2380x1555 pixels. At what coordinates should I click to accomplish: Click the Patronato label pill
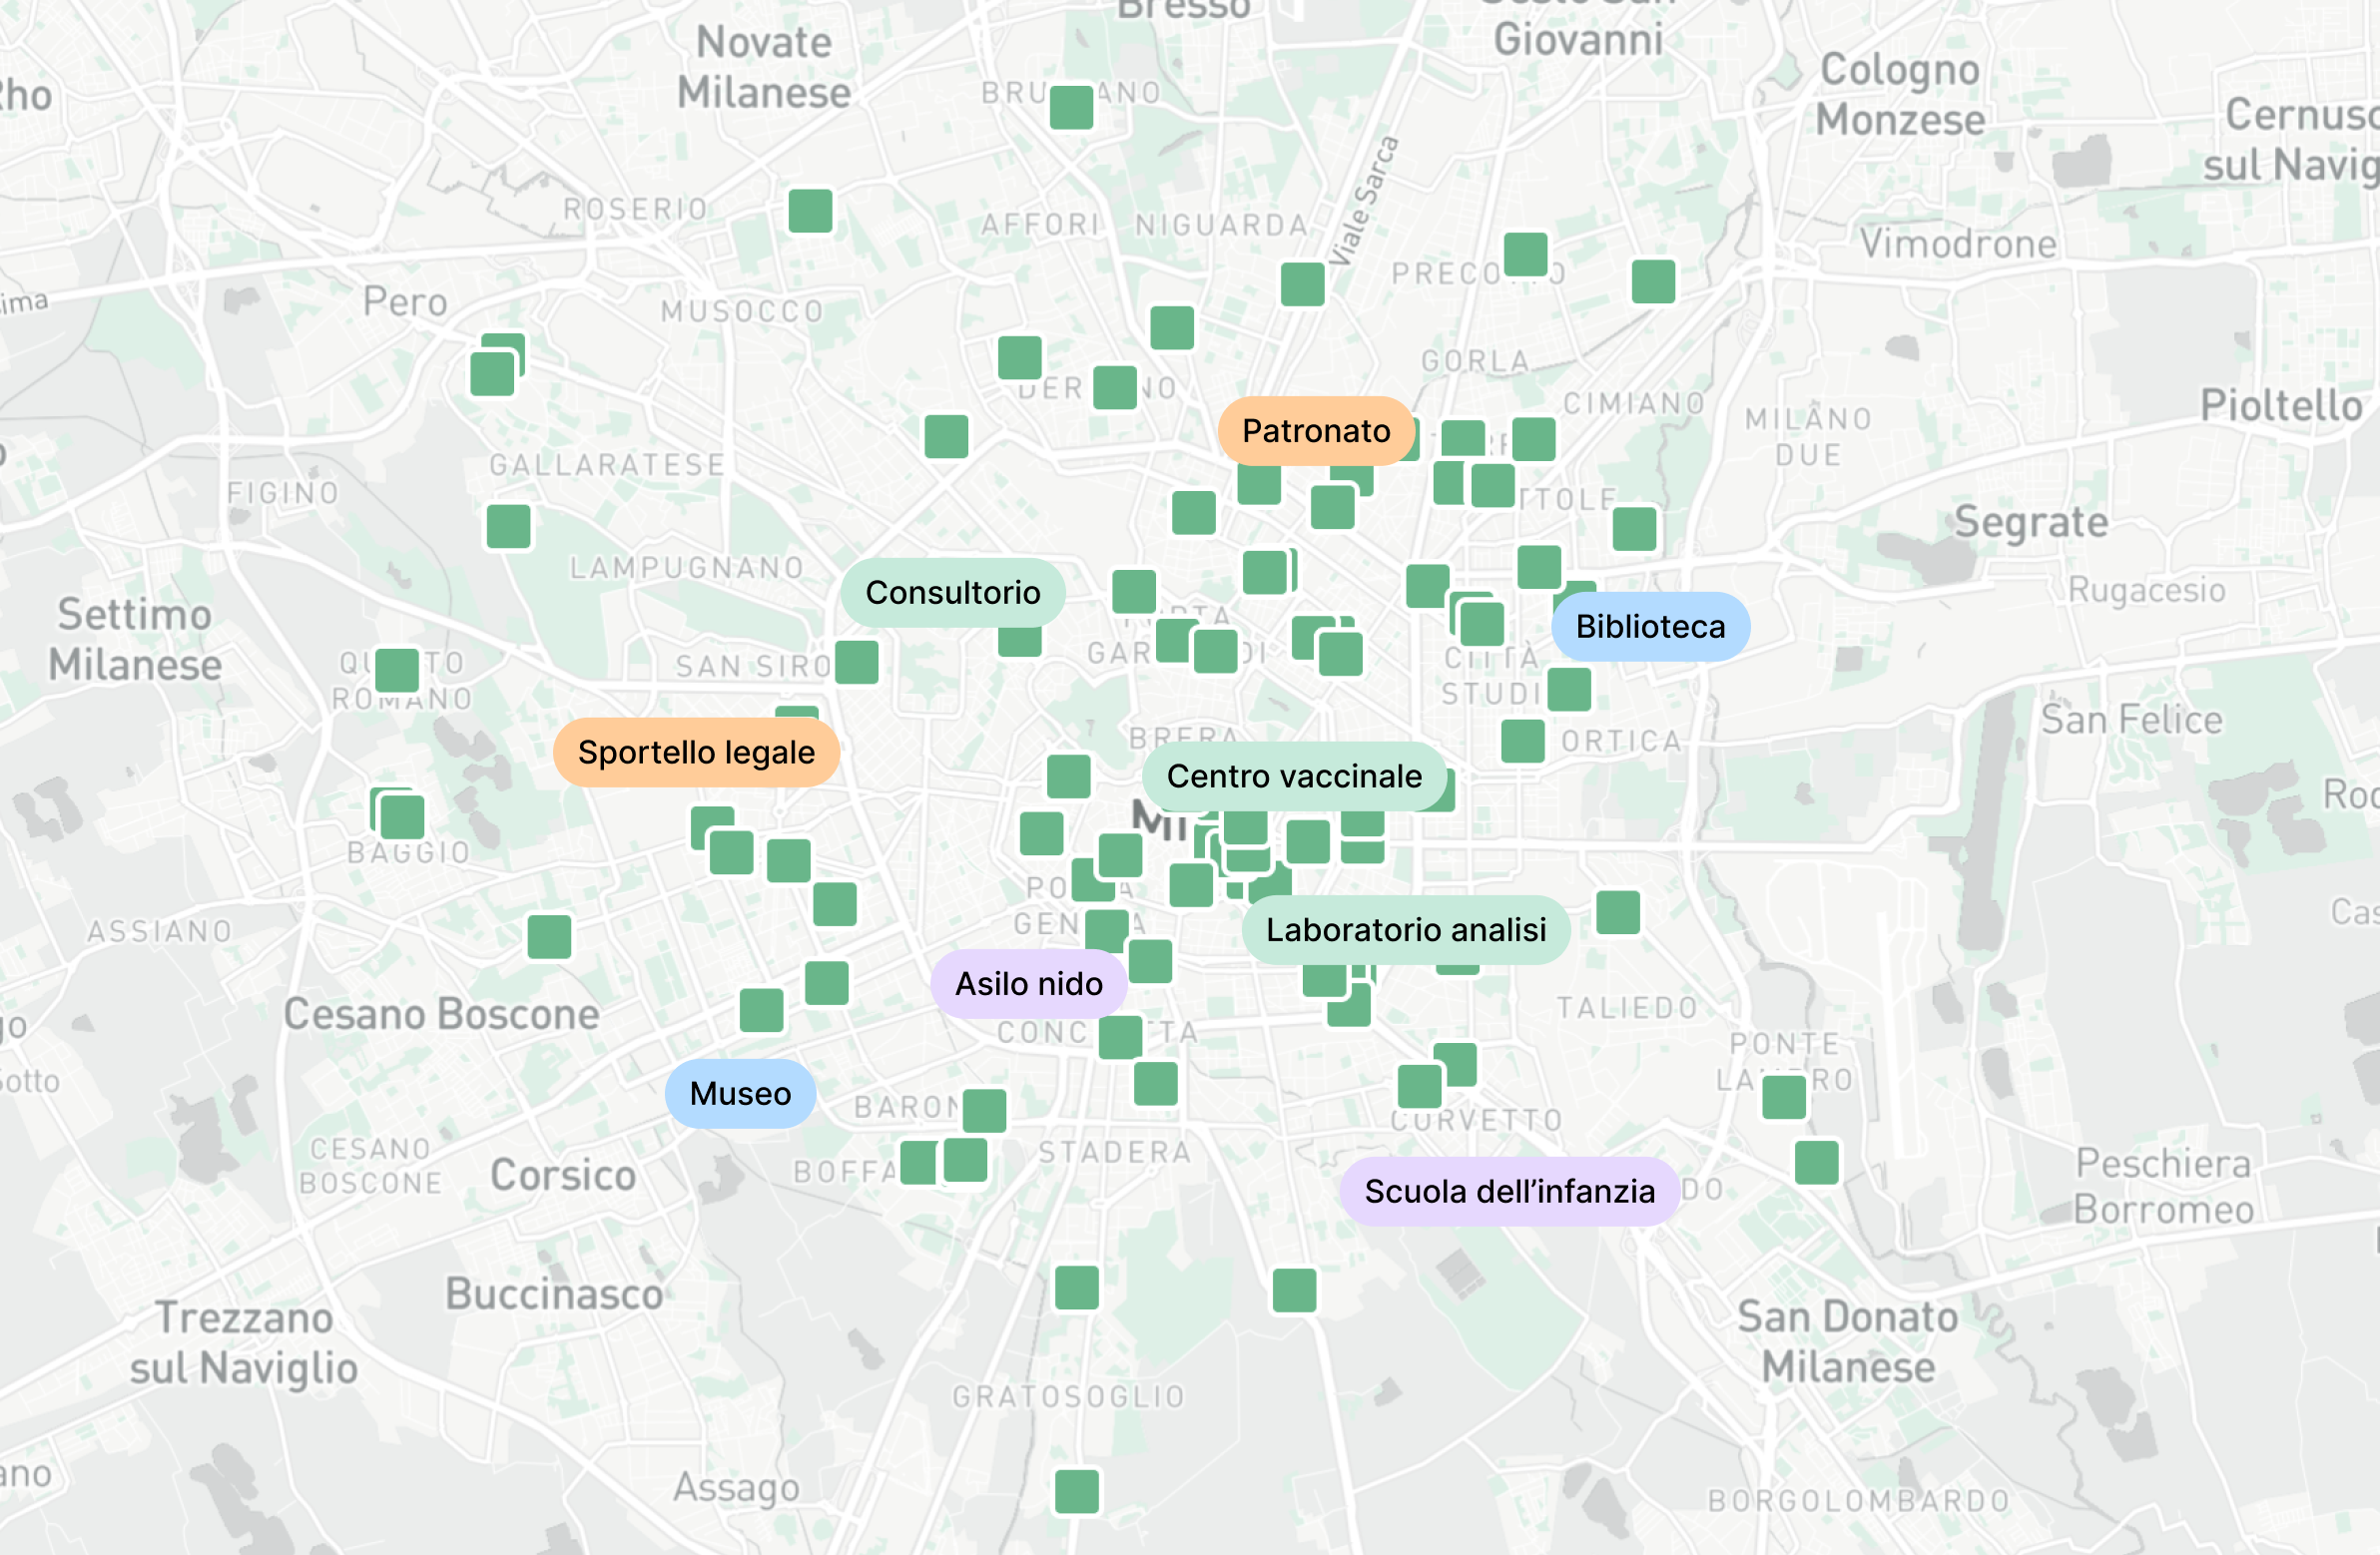[x=1315, y=431]
